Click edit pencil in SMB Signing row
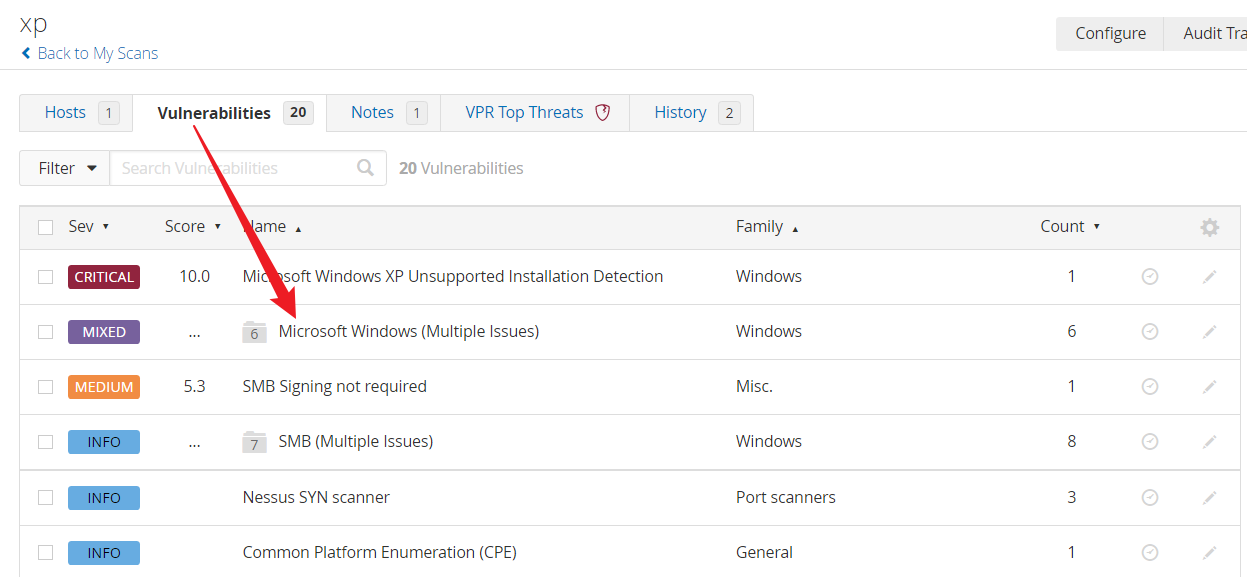 [x=1210, y=387]
